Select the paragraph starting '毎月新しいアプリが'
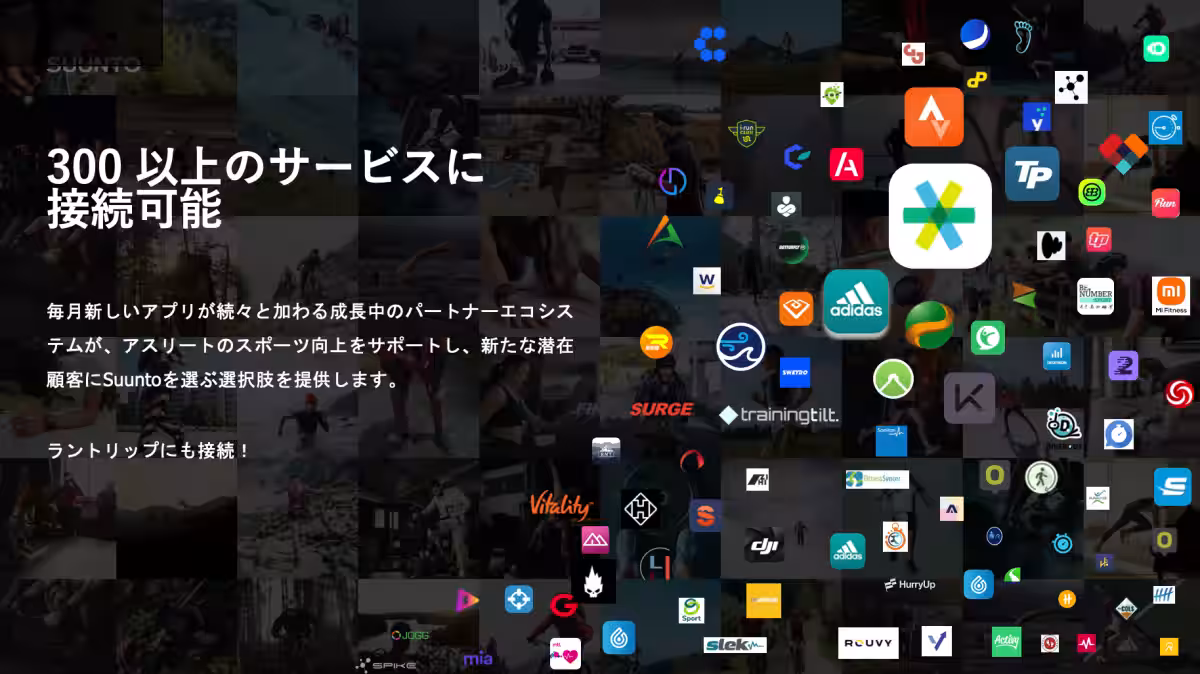 coord(310,346)
